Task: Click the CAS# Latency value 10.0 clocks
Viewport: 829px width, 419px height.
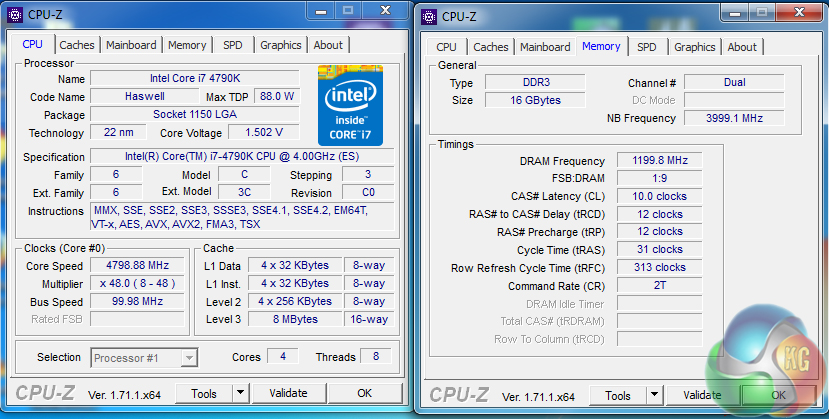Action: [x=660, y=196]
